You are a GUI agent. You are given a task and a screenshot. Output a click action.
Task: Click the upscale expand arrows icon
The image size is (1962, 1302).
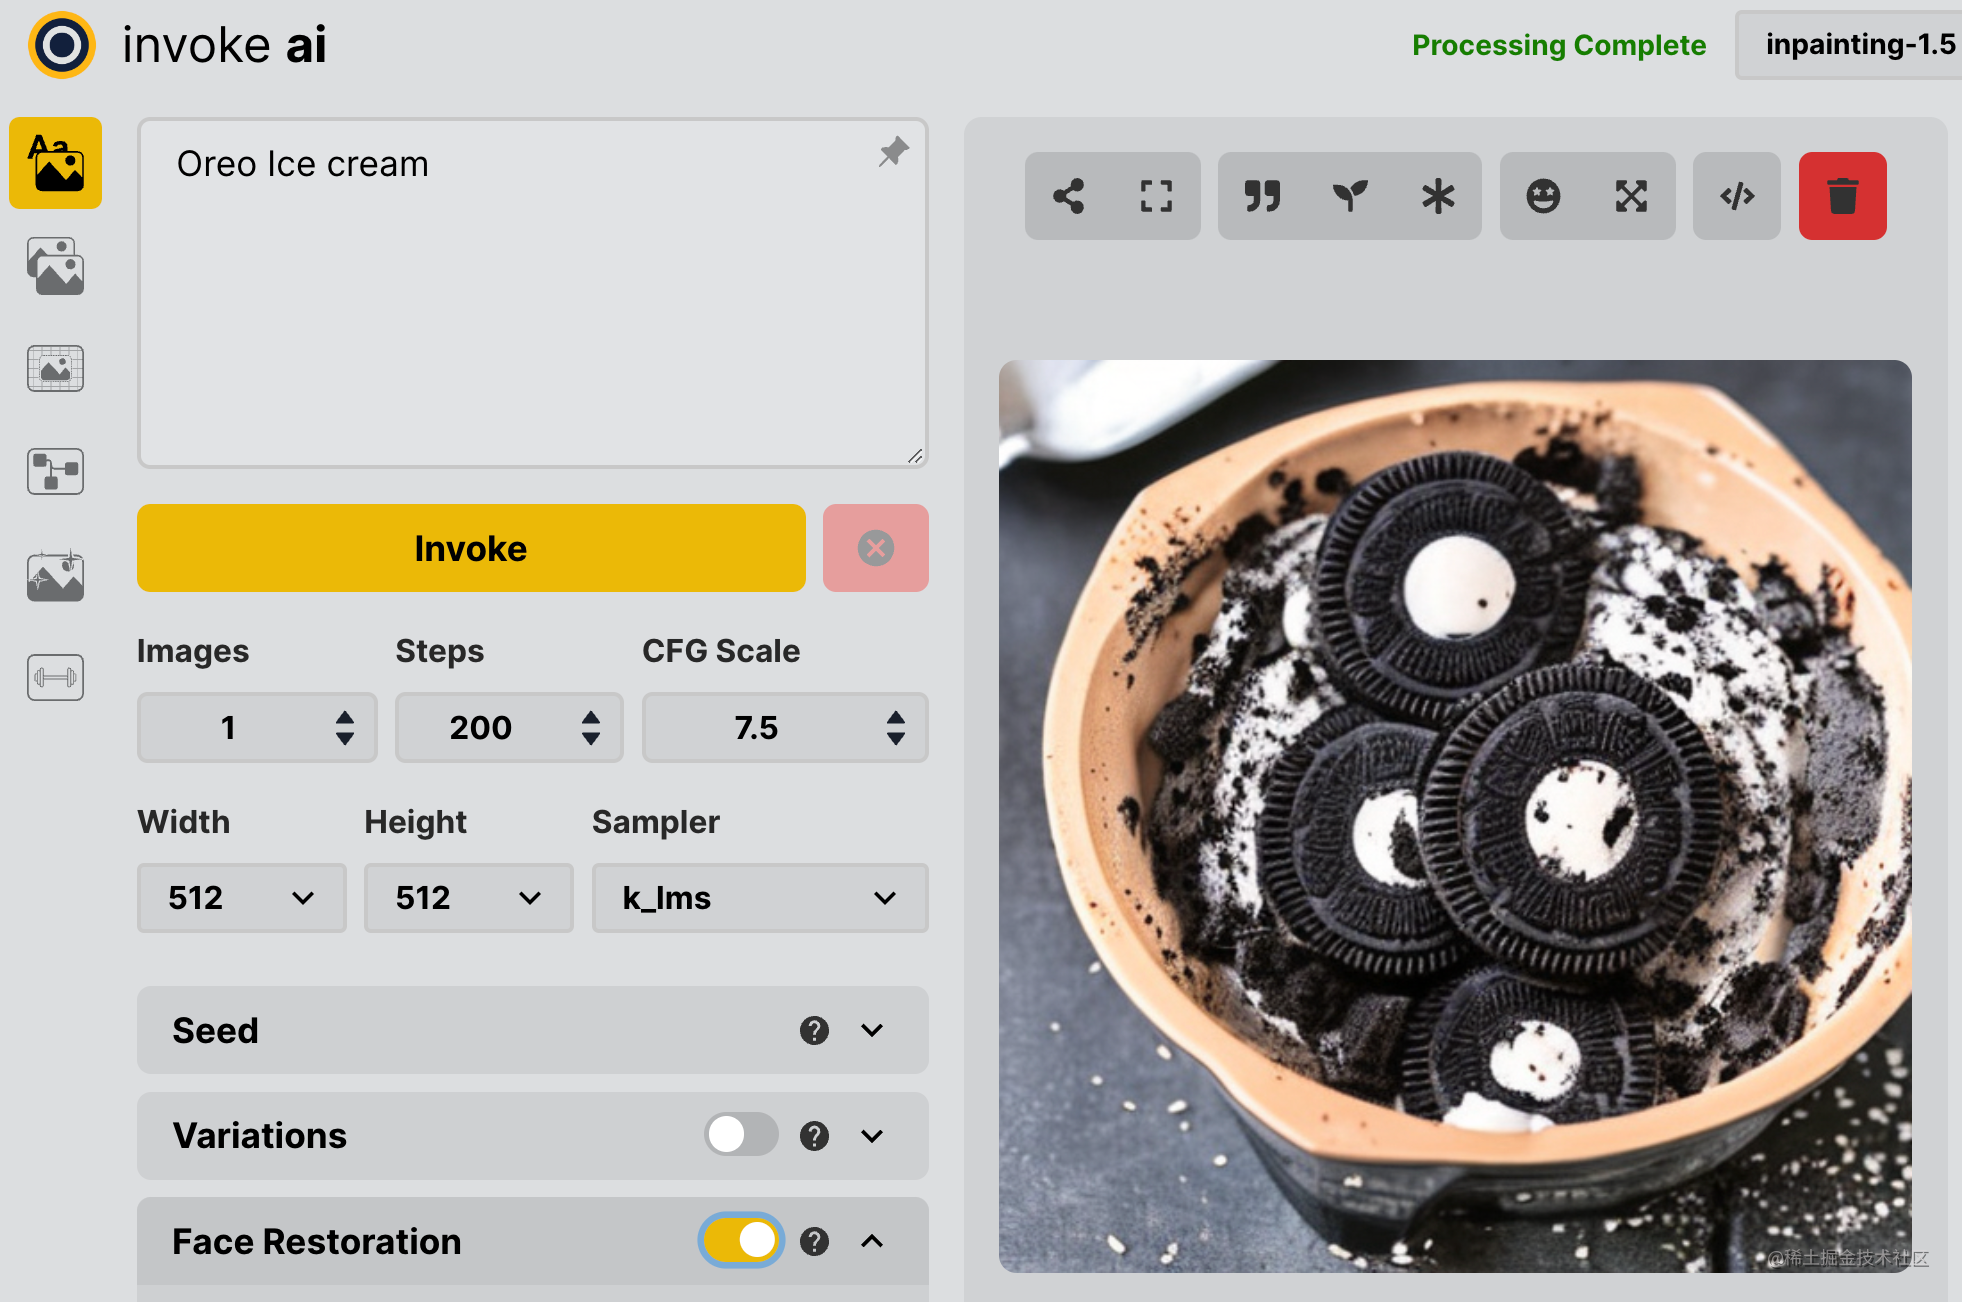pos(1631,196)
